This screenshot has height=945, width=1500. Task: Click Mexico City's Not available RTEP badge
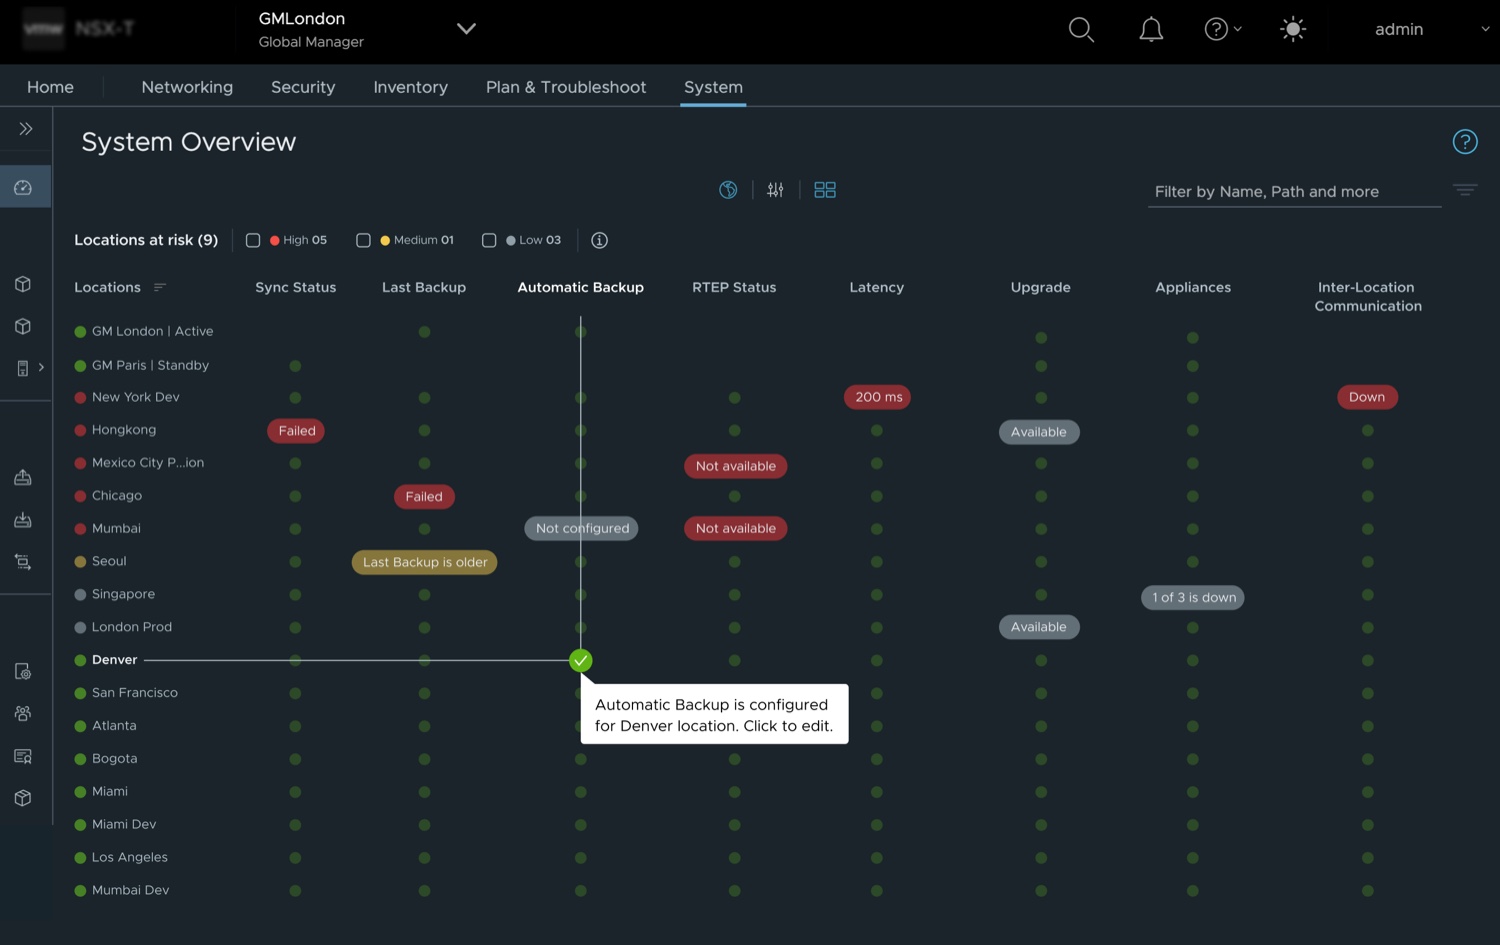(736, 466)
